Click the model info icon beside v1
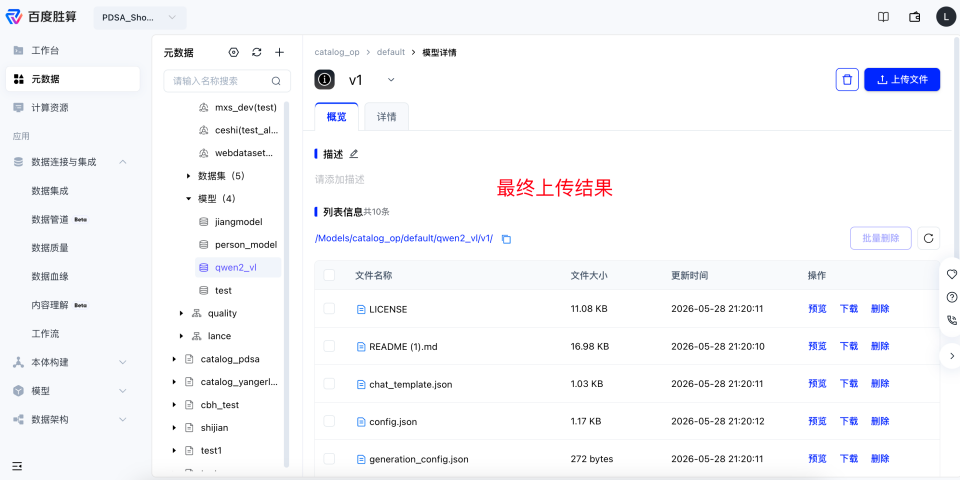 tap(324, 80)
